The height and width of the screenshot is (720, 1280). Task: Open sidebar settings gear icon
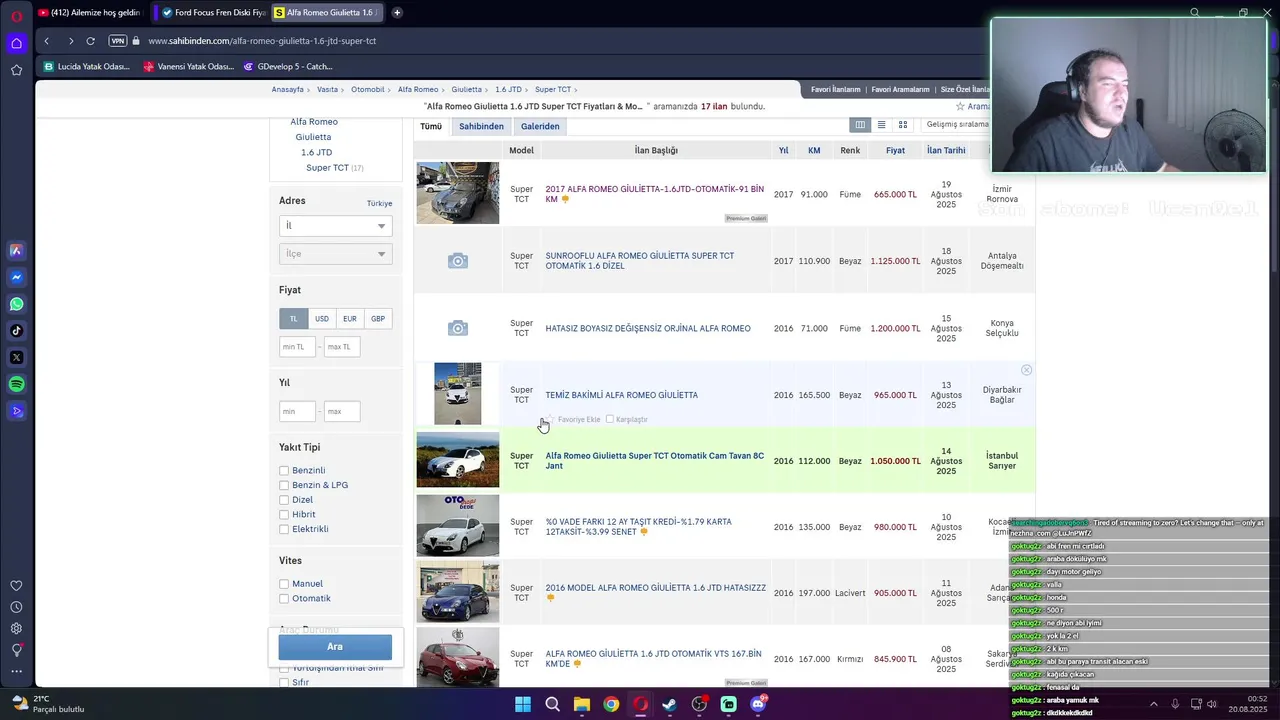point(16,628)
